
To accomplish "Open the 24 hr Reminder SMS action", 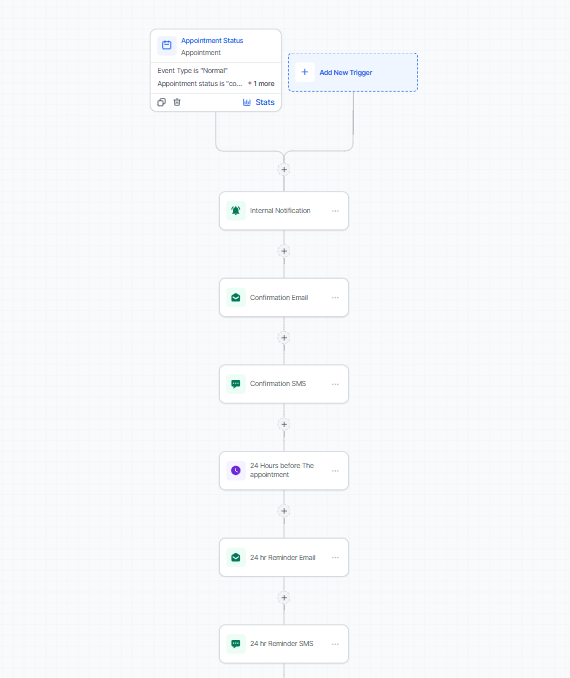I will click(x=284, y=644).
